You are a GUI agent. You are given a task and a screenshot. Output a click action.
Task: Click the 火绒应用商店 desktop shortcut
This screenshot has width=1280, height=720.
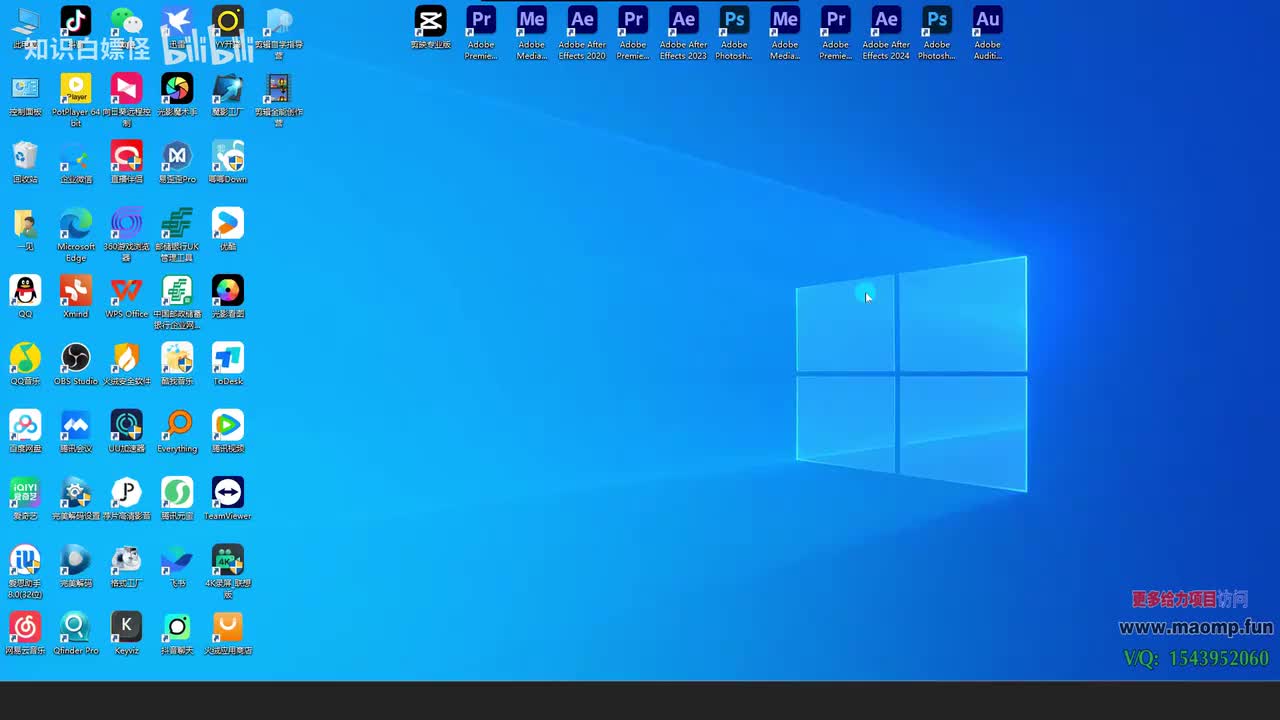(x=228, y=627)
